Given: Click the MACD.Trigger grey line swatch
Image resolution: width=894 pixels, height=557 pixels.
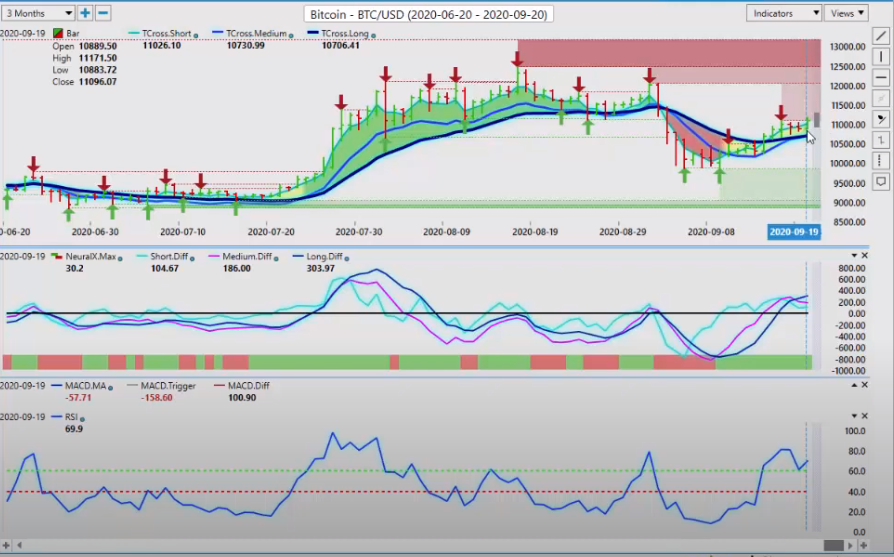Looking at the screenshot, I should [x=132, y=386].
